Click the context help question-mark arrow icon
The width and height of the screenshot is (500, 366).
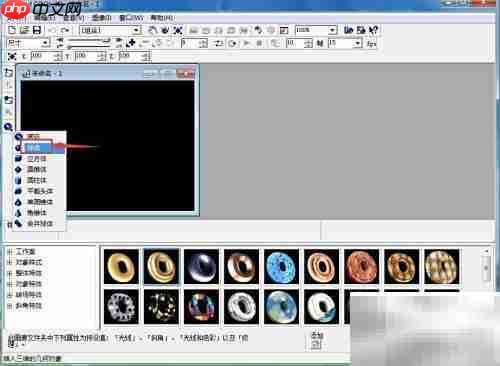click(374, 30)
